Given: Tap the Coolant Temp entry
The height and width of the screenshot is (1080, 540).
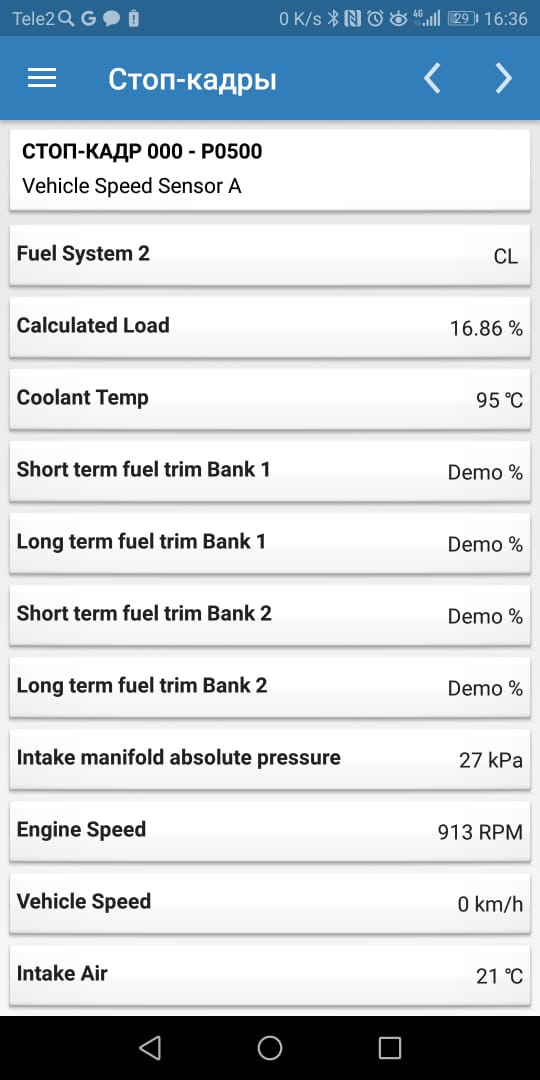Looking at the screenshot, I should pos(269,399).
